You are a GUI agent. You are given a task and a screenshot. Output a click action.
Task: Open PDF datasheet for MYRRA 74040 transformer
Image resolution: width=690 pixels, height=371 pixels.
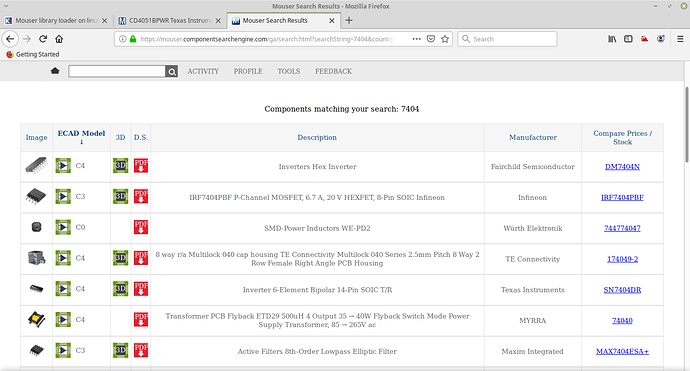tap(141, 320)
